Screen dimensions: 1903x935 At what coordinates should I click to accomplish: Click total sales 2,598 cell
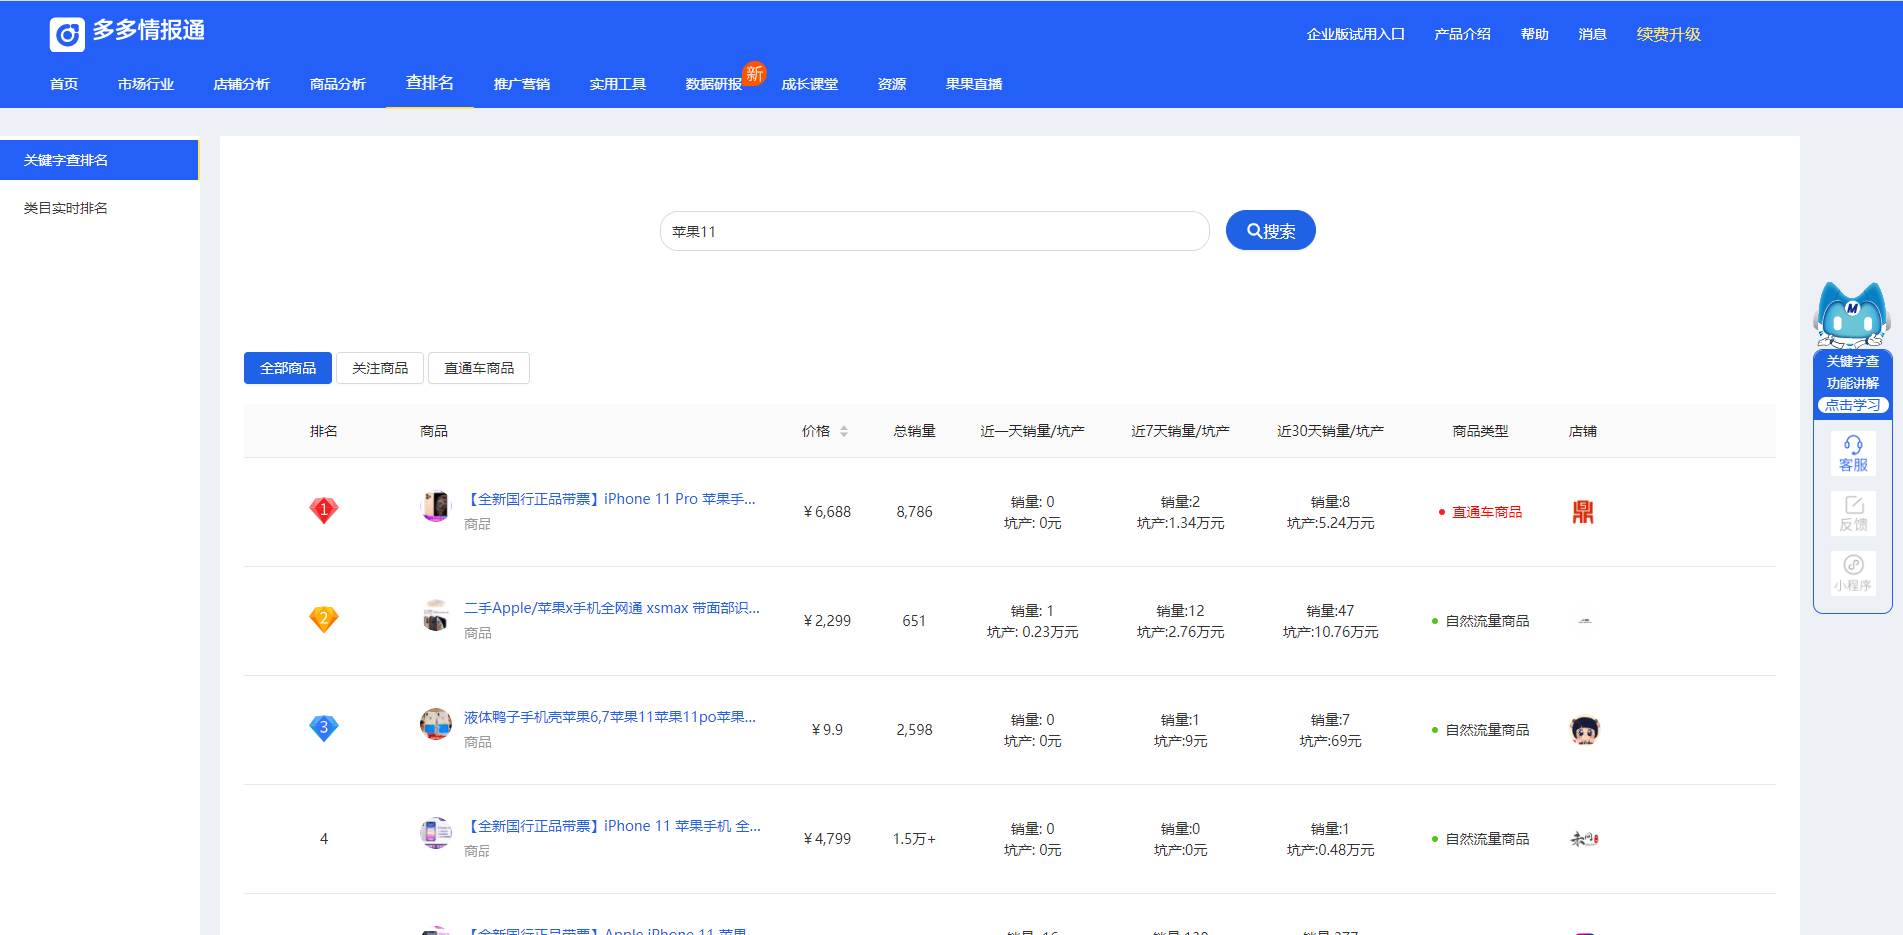click(915, 730)
